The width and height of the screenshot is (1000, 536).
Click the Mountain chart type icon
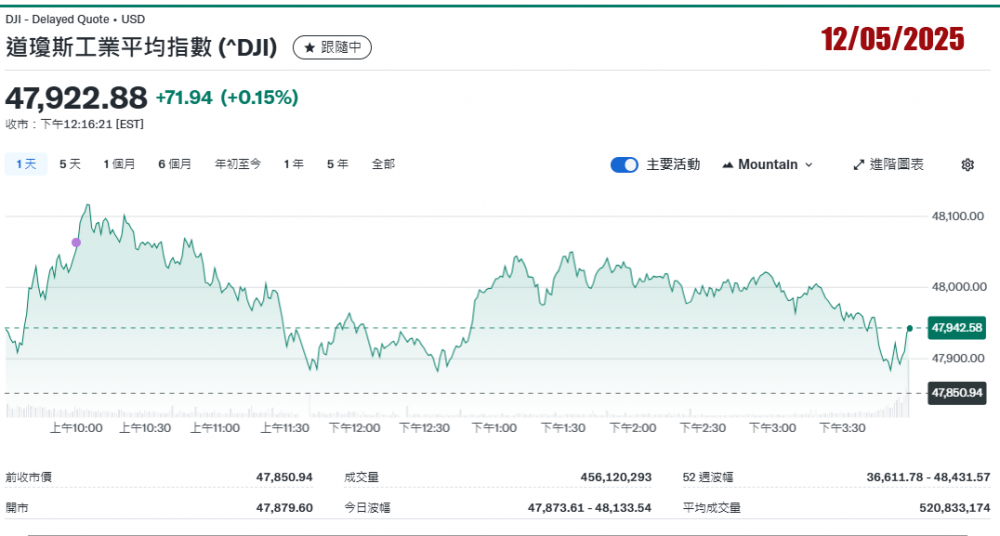pyautogui.click(x=727, y=165)
